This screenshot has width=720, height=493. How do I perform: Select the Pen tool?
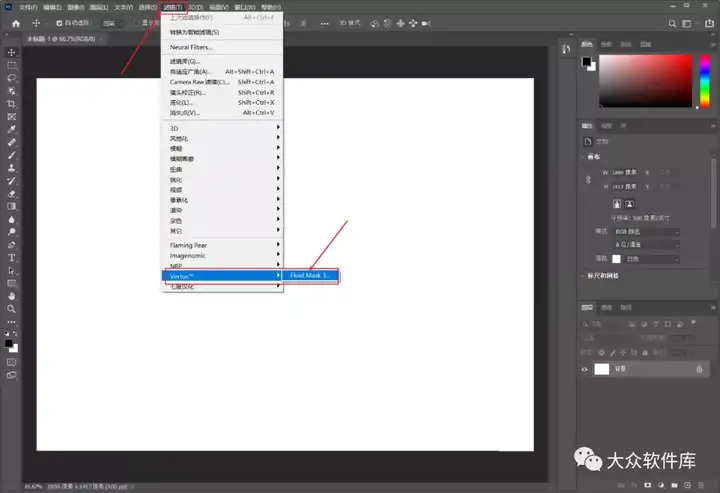coord(11,245)
